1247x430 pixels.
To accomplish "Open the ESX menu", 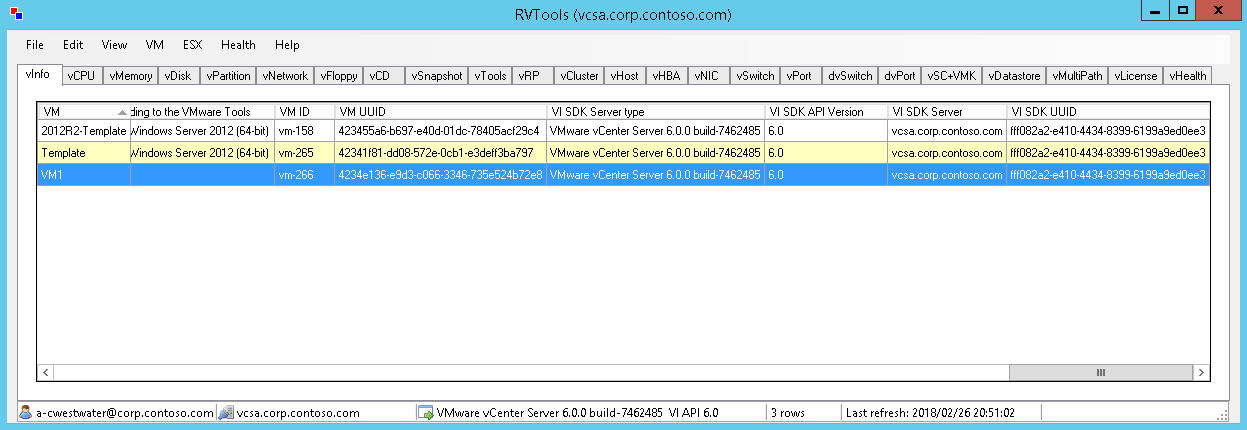I will [x=192, y=45].
